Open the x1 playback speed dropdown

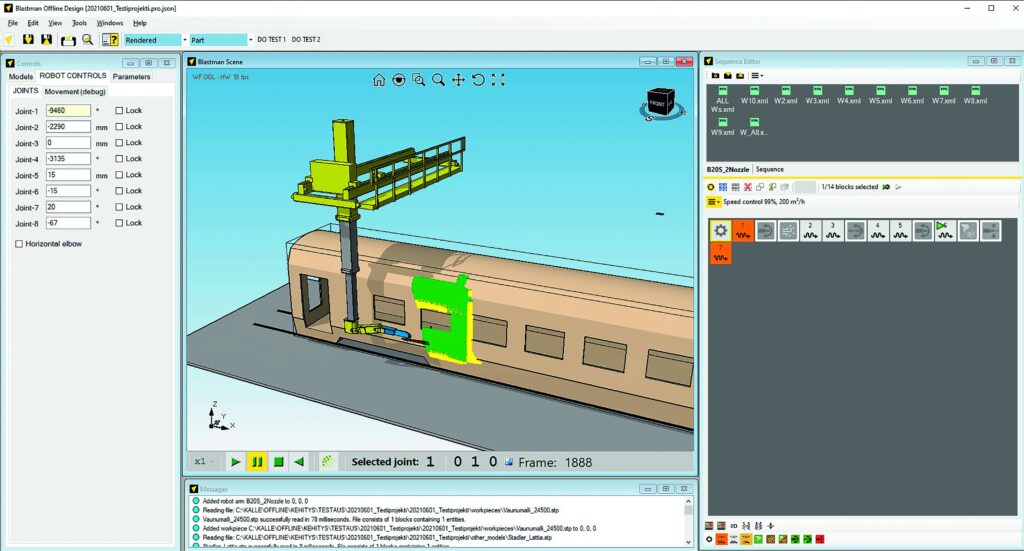[204, 462]
